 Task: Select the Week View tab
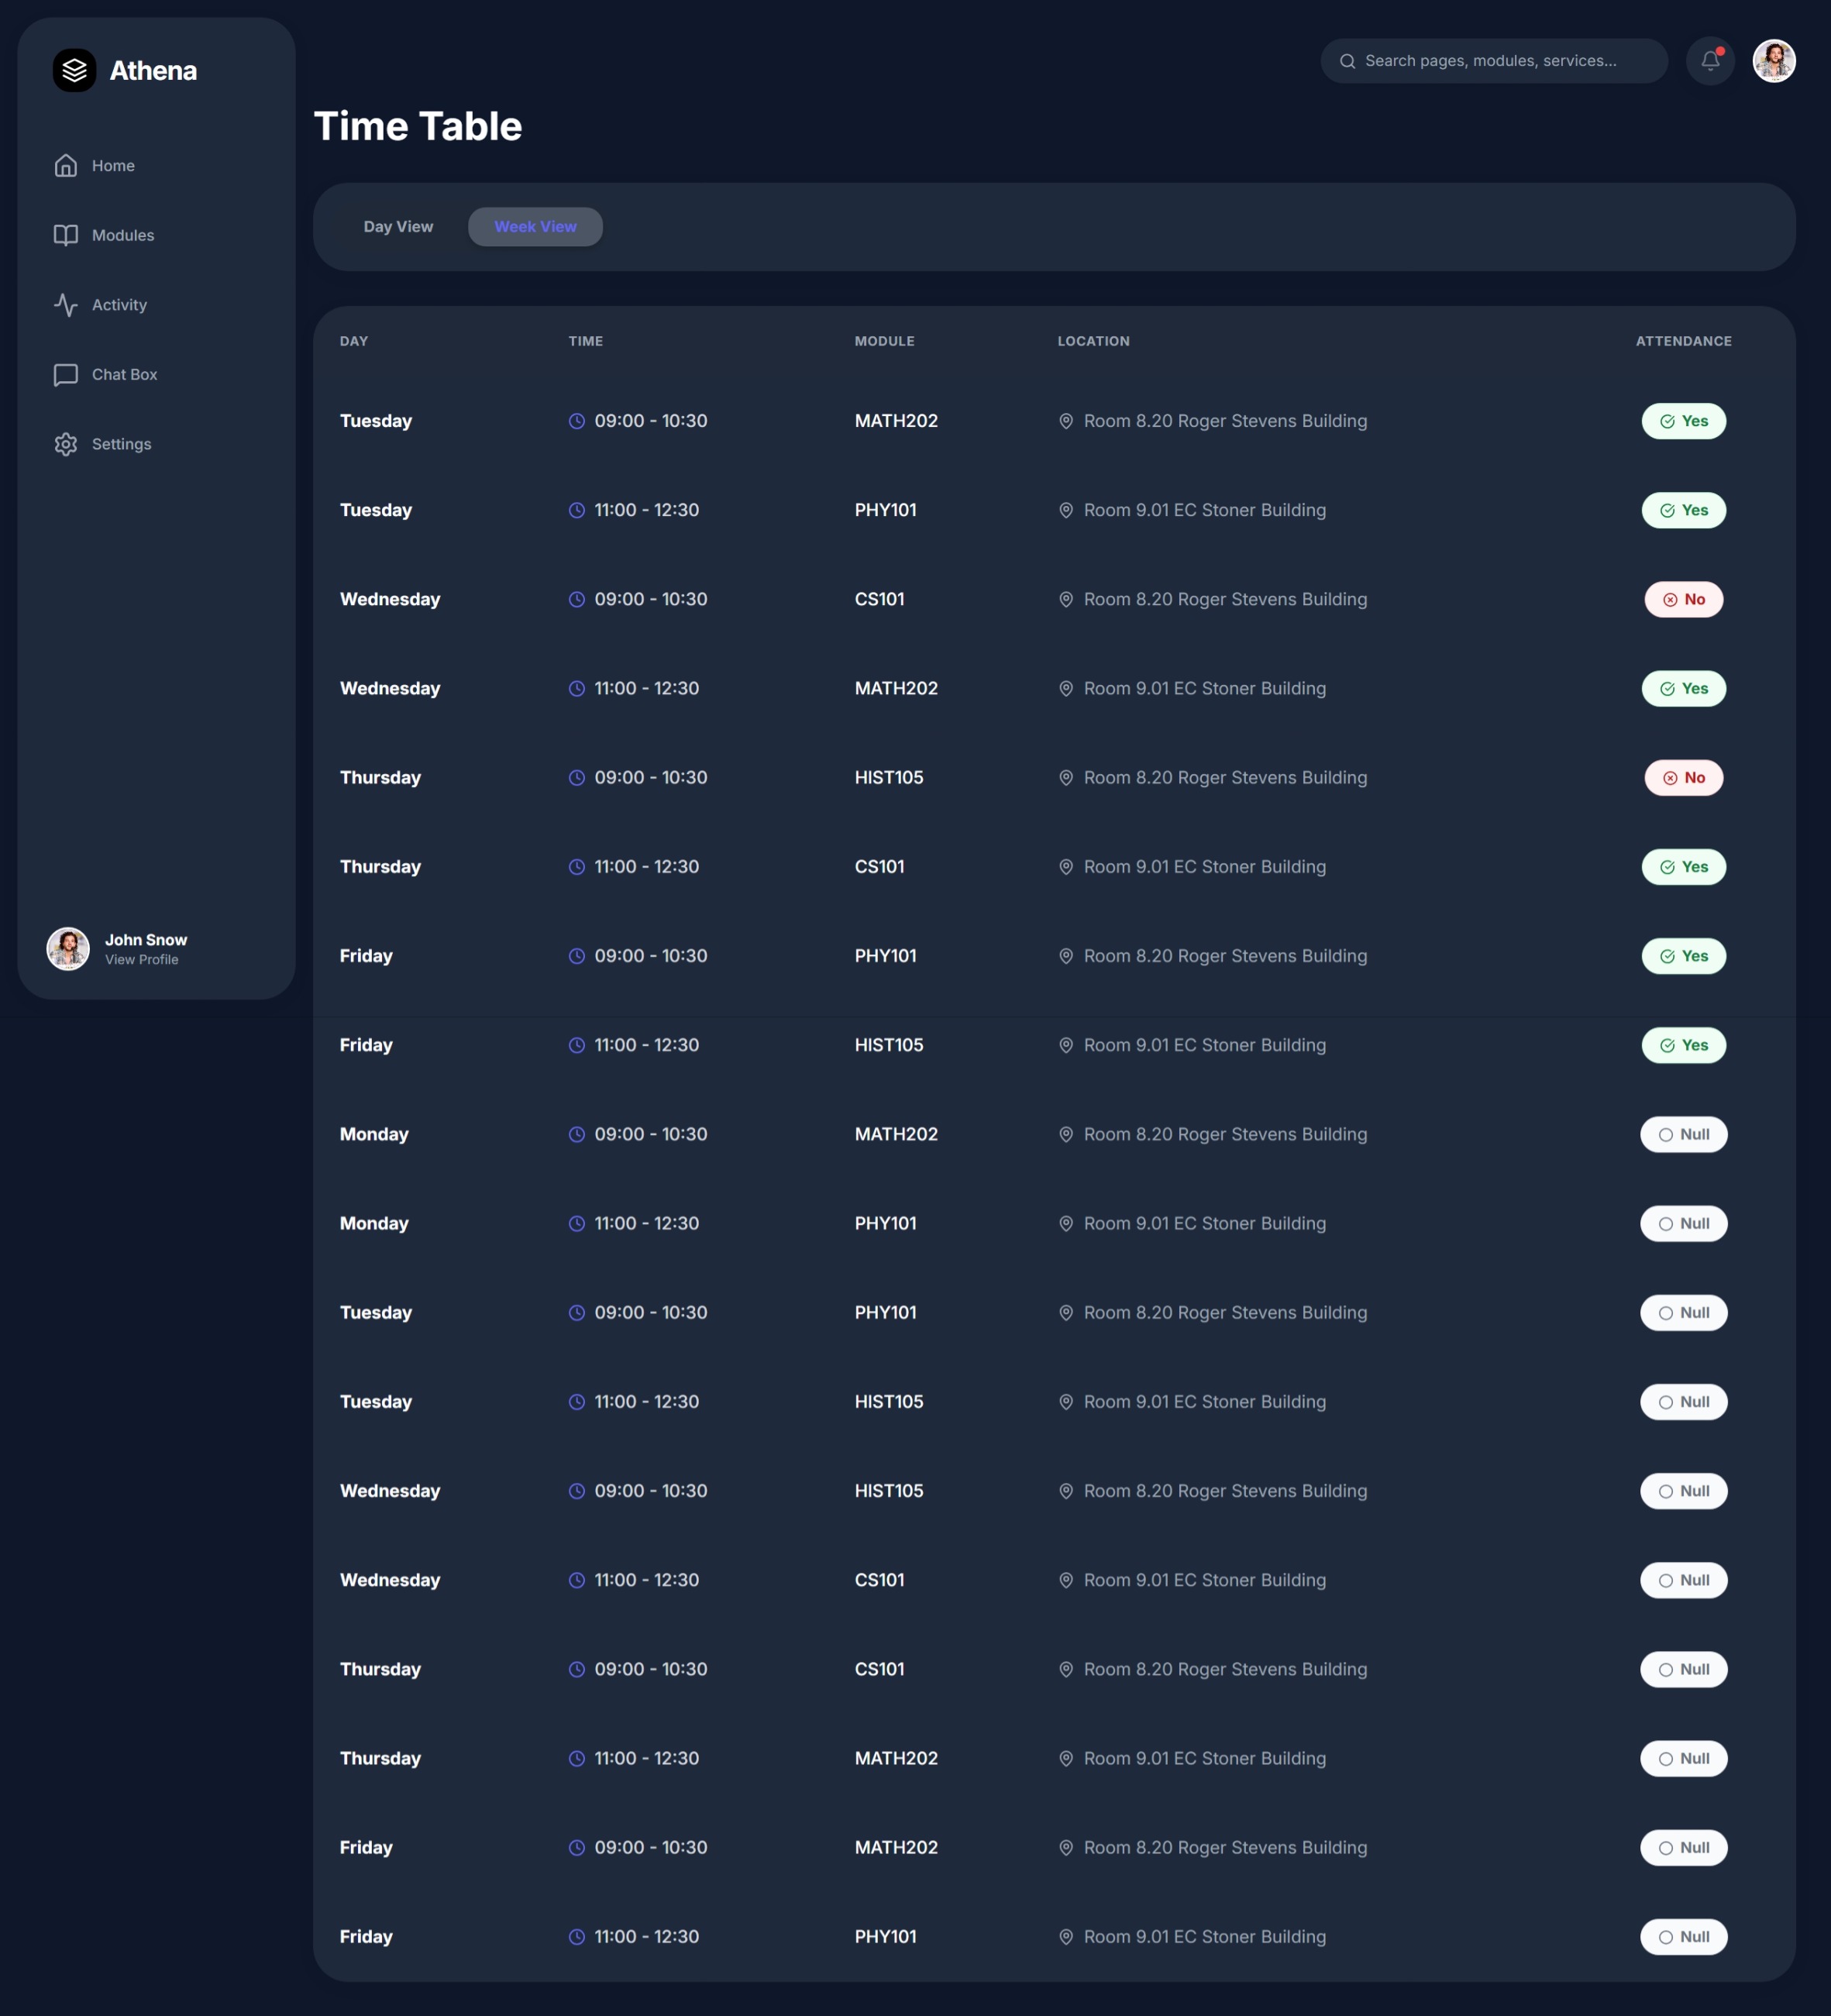coord(535,227)
